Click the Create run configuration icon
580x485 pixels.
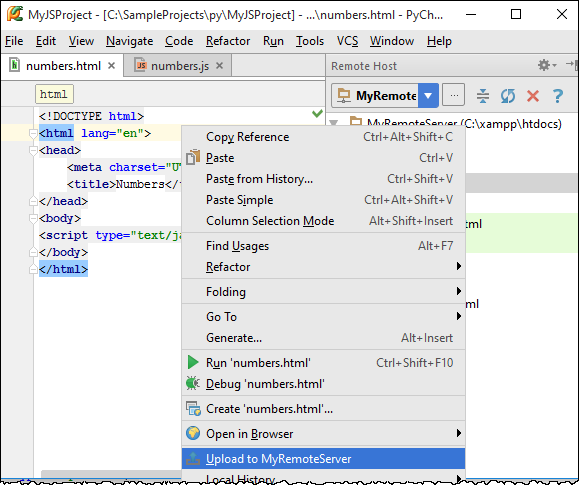tap(193, 408)
